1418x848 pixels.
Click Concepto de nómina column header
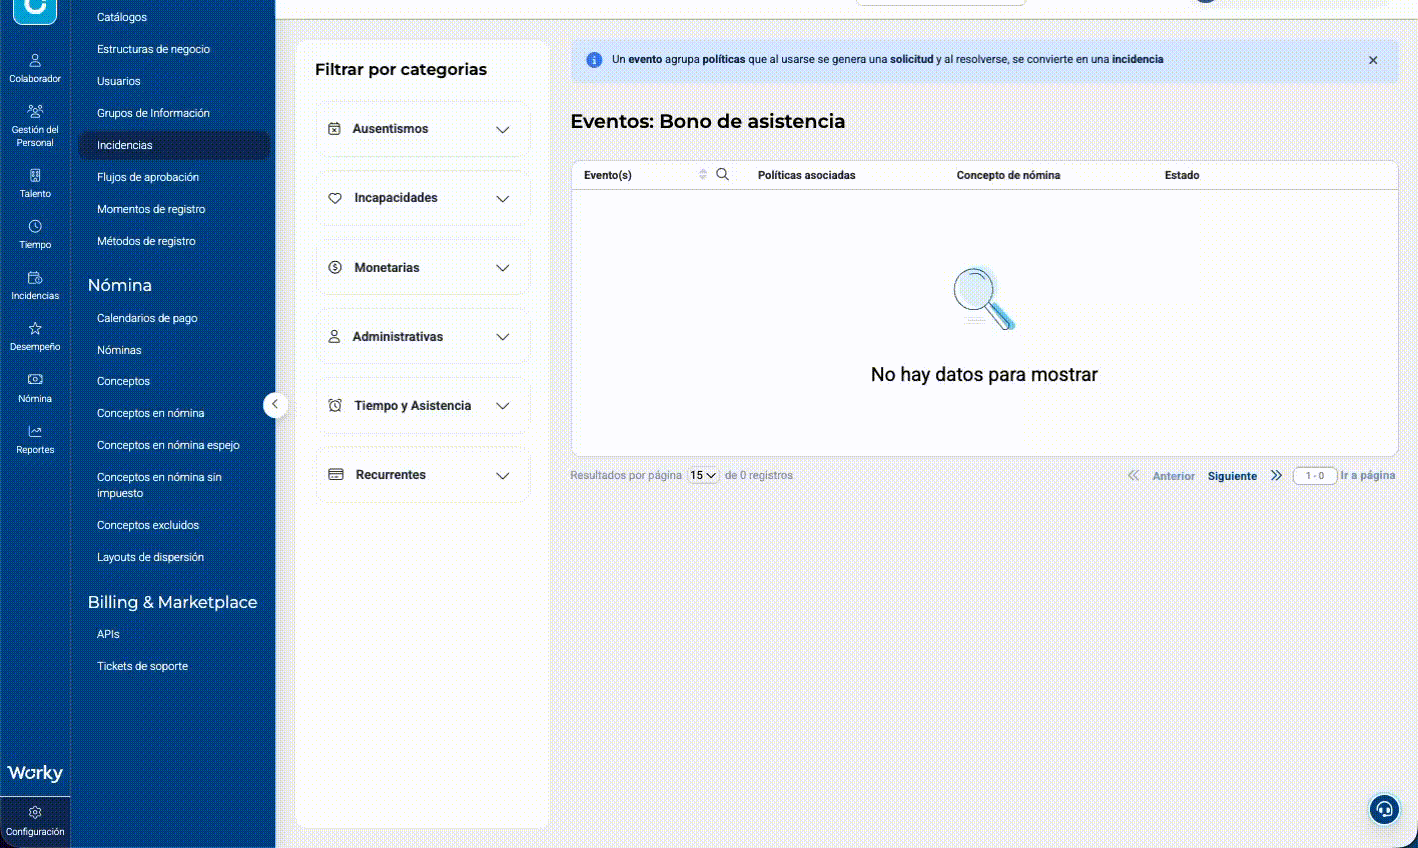coord(1008,175)
